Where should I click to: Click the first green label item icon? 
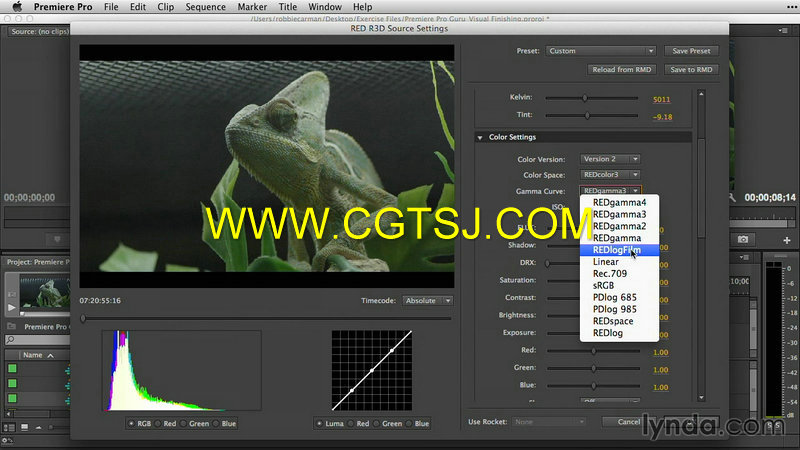click(12, 368)
